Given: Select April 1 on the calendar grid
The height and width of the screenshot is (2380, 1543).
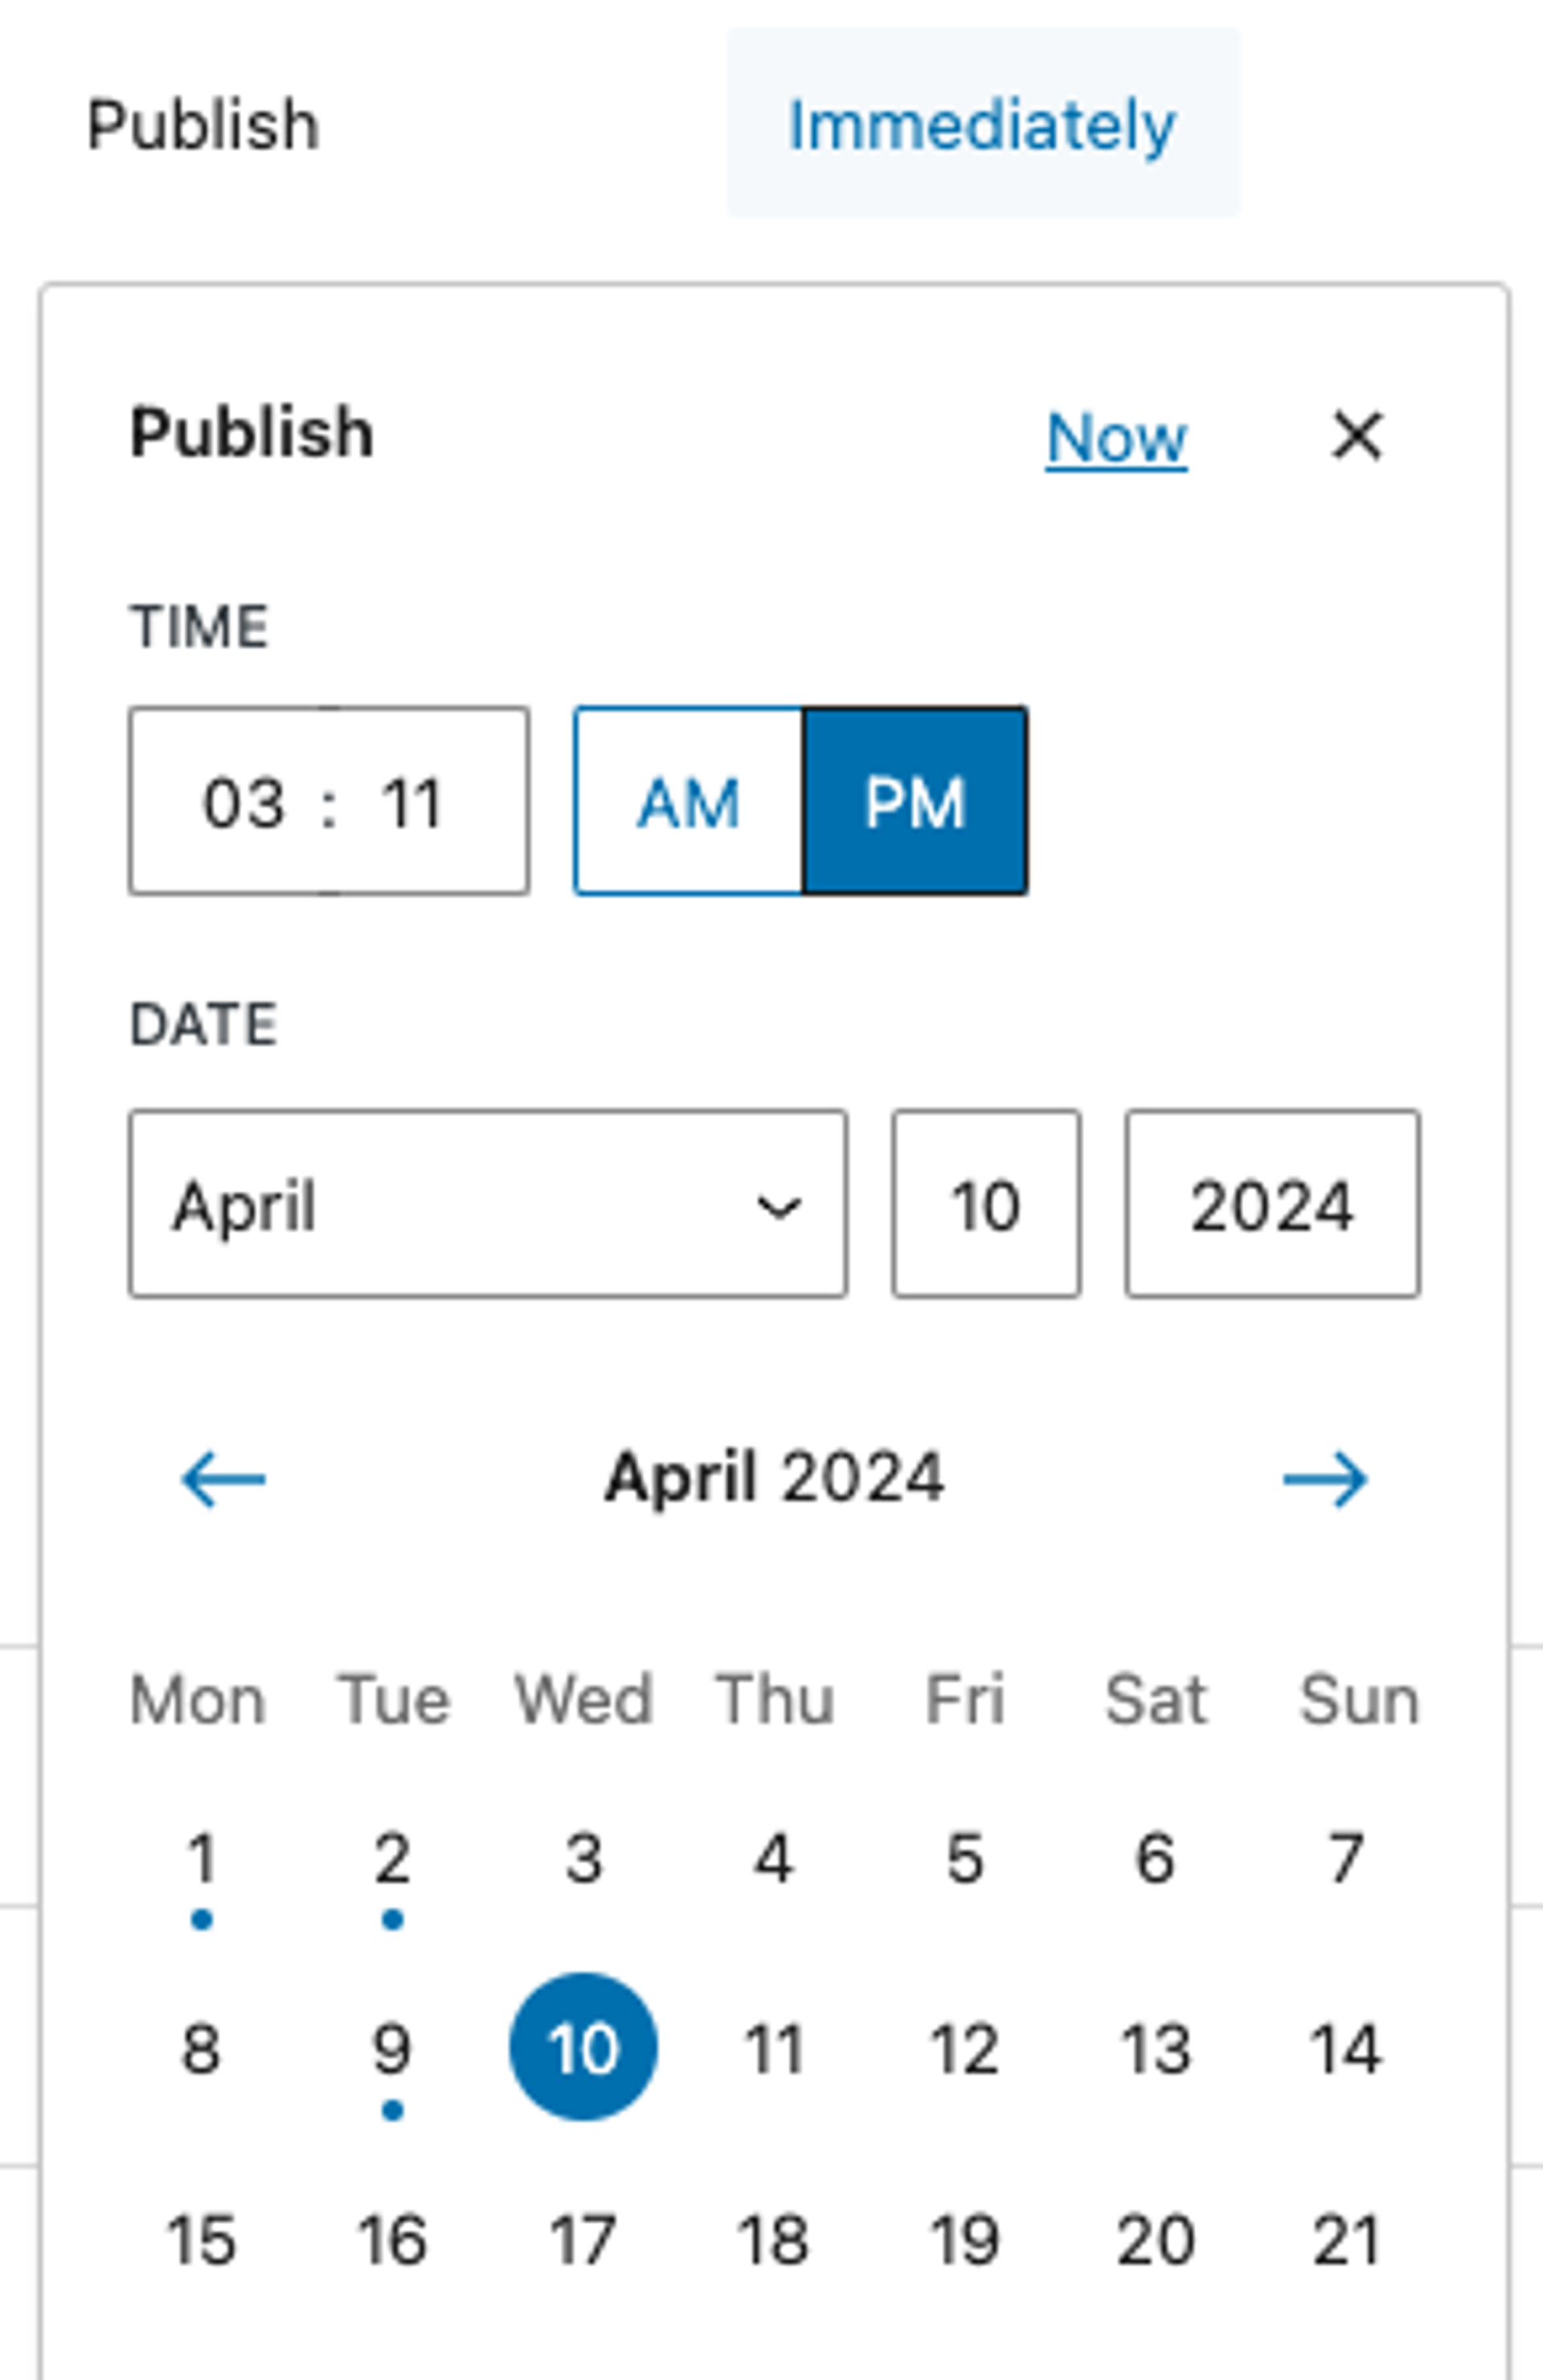Looking at the screenshot, I should 200,1857.
